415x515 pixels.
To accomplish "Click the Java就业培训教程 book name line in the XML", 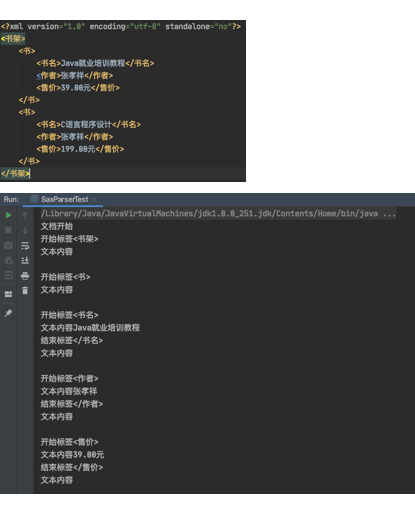I will coord(95,63).
